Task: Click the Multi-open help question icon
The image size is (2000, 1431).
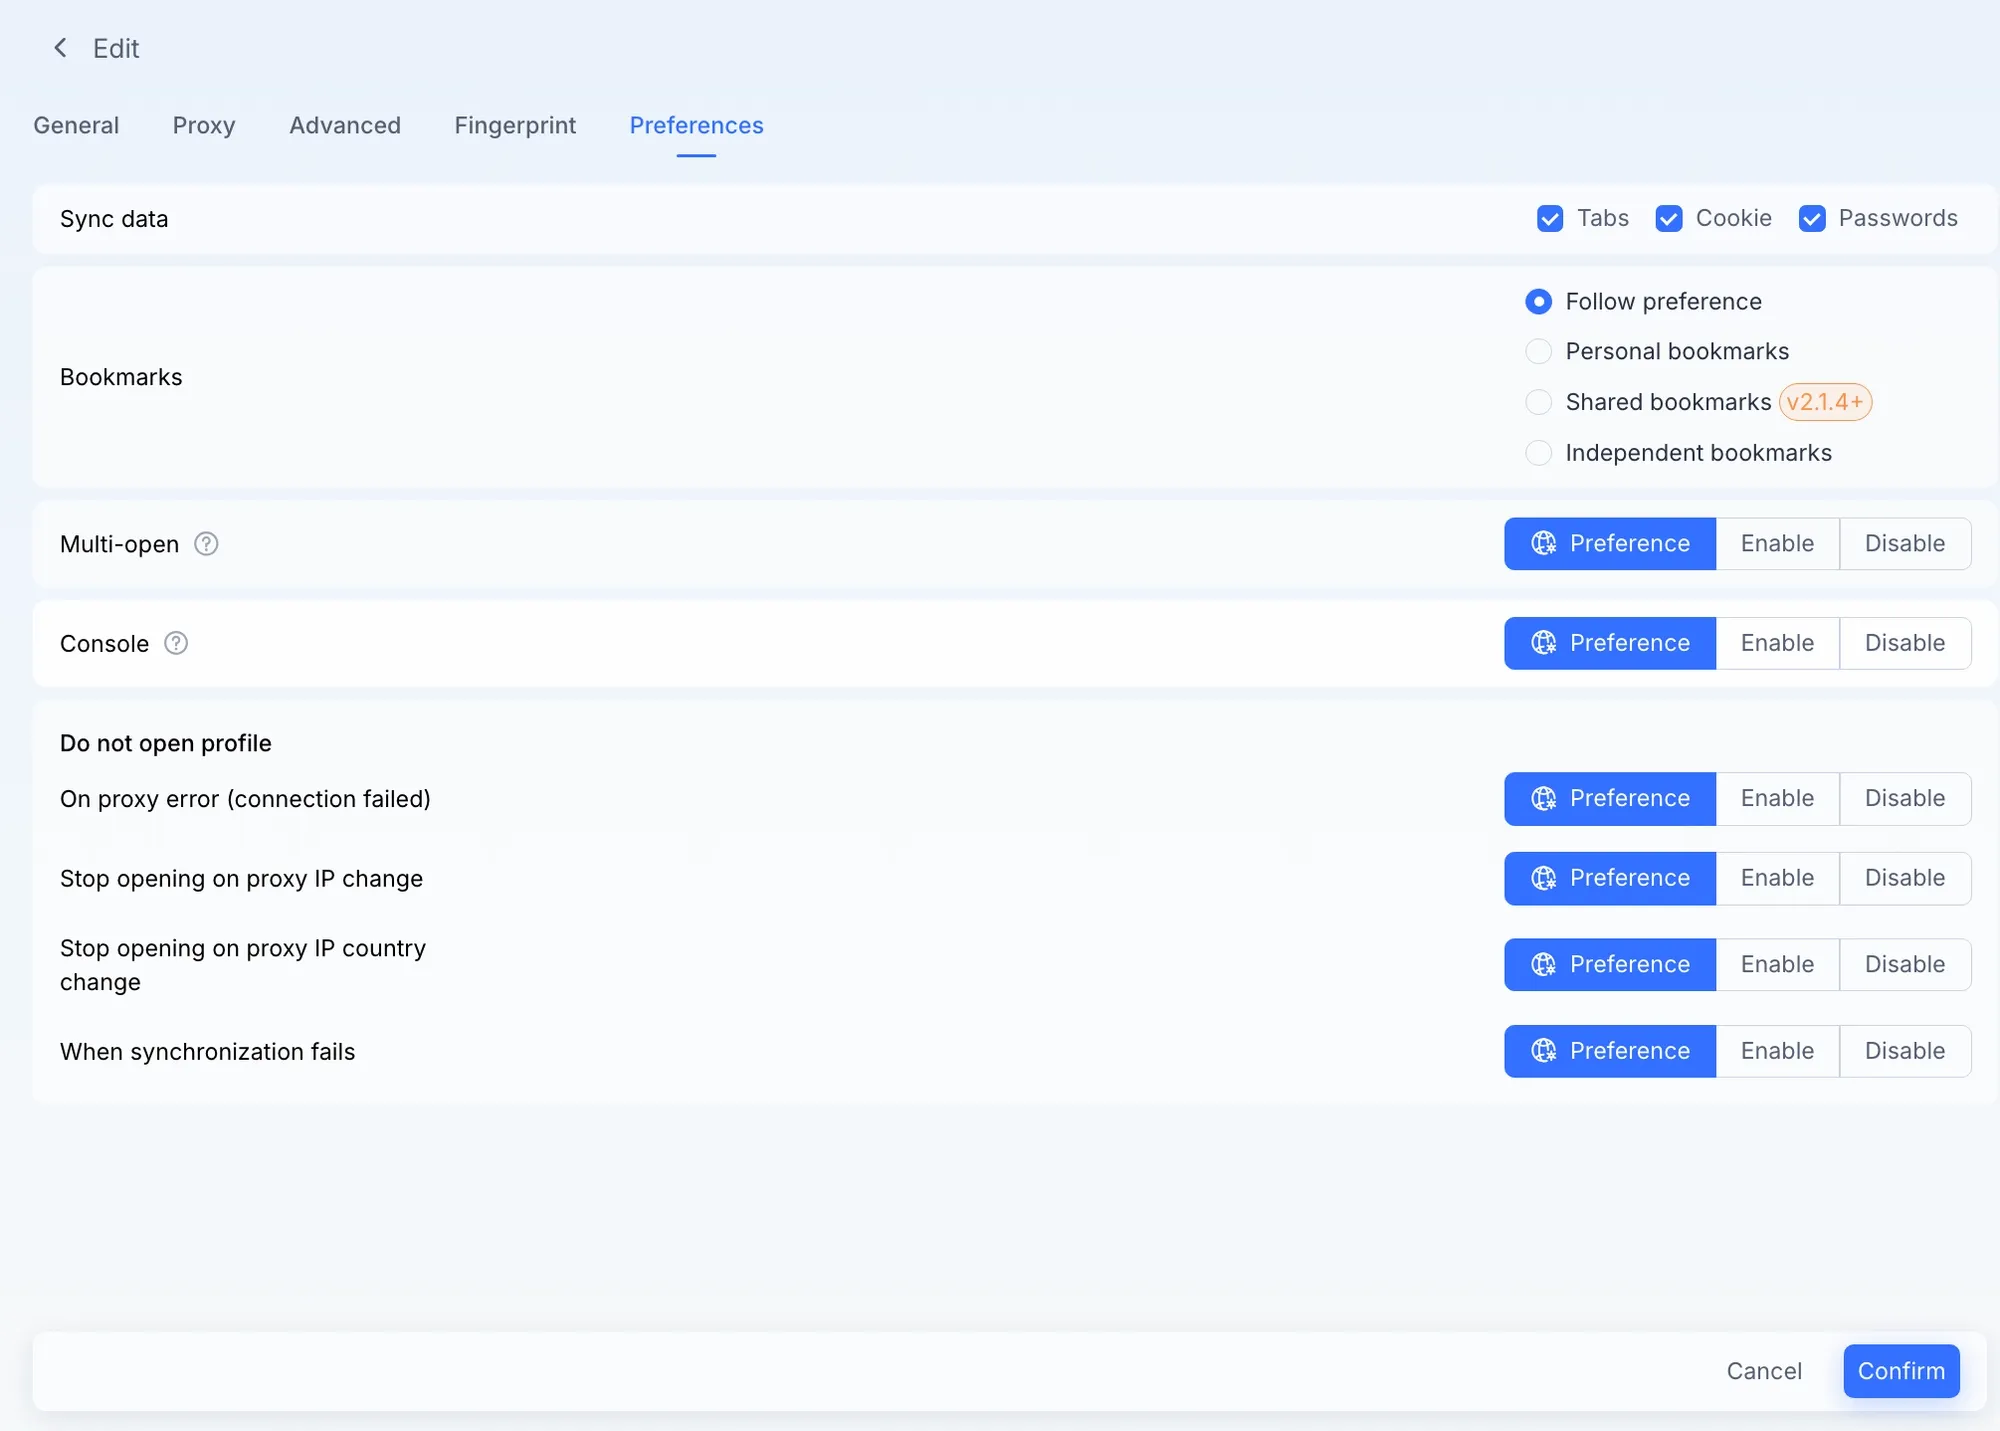Action: (206, 544)
